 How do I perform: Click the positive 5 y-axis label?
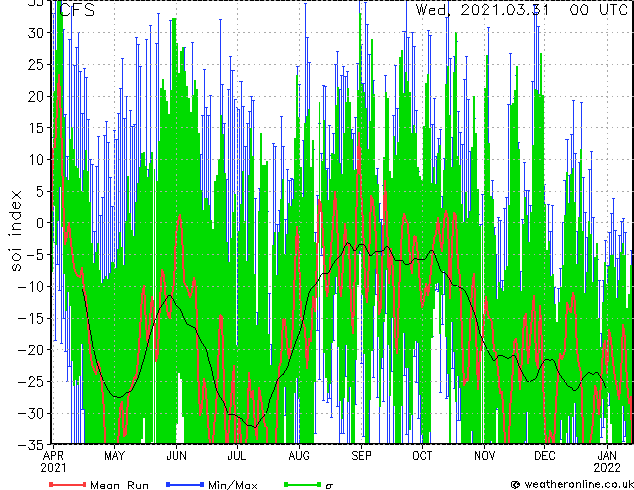point(39,191)
